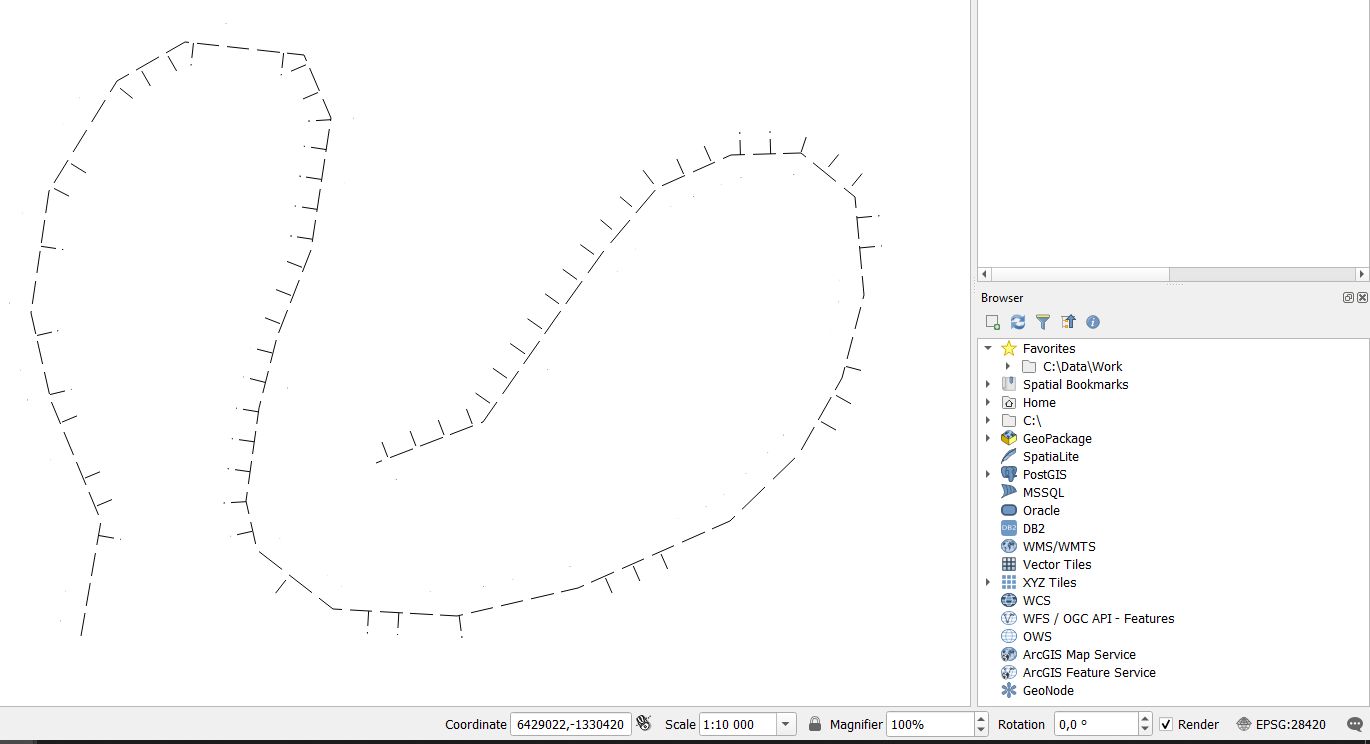
Task: Open the Scale dropdown list
Action: pos(786,724)
